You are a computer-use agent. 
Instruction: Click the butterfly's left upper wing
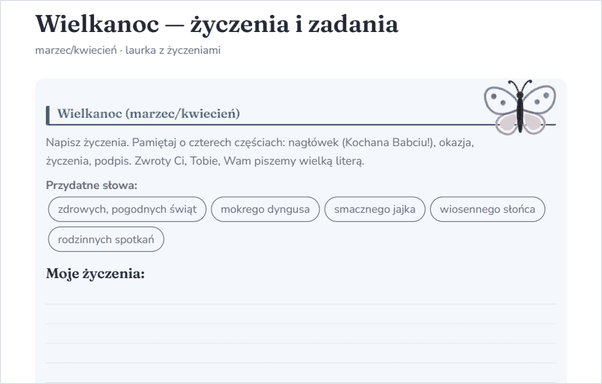click(500, 99)
